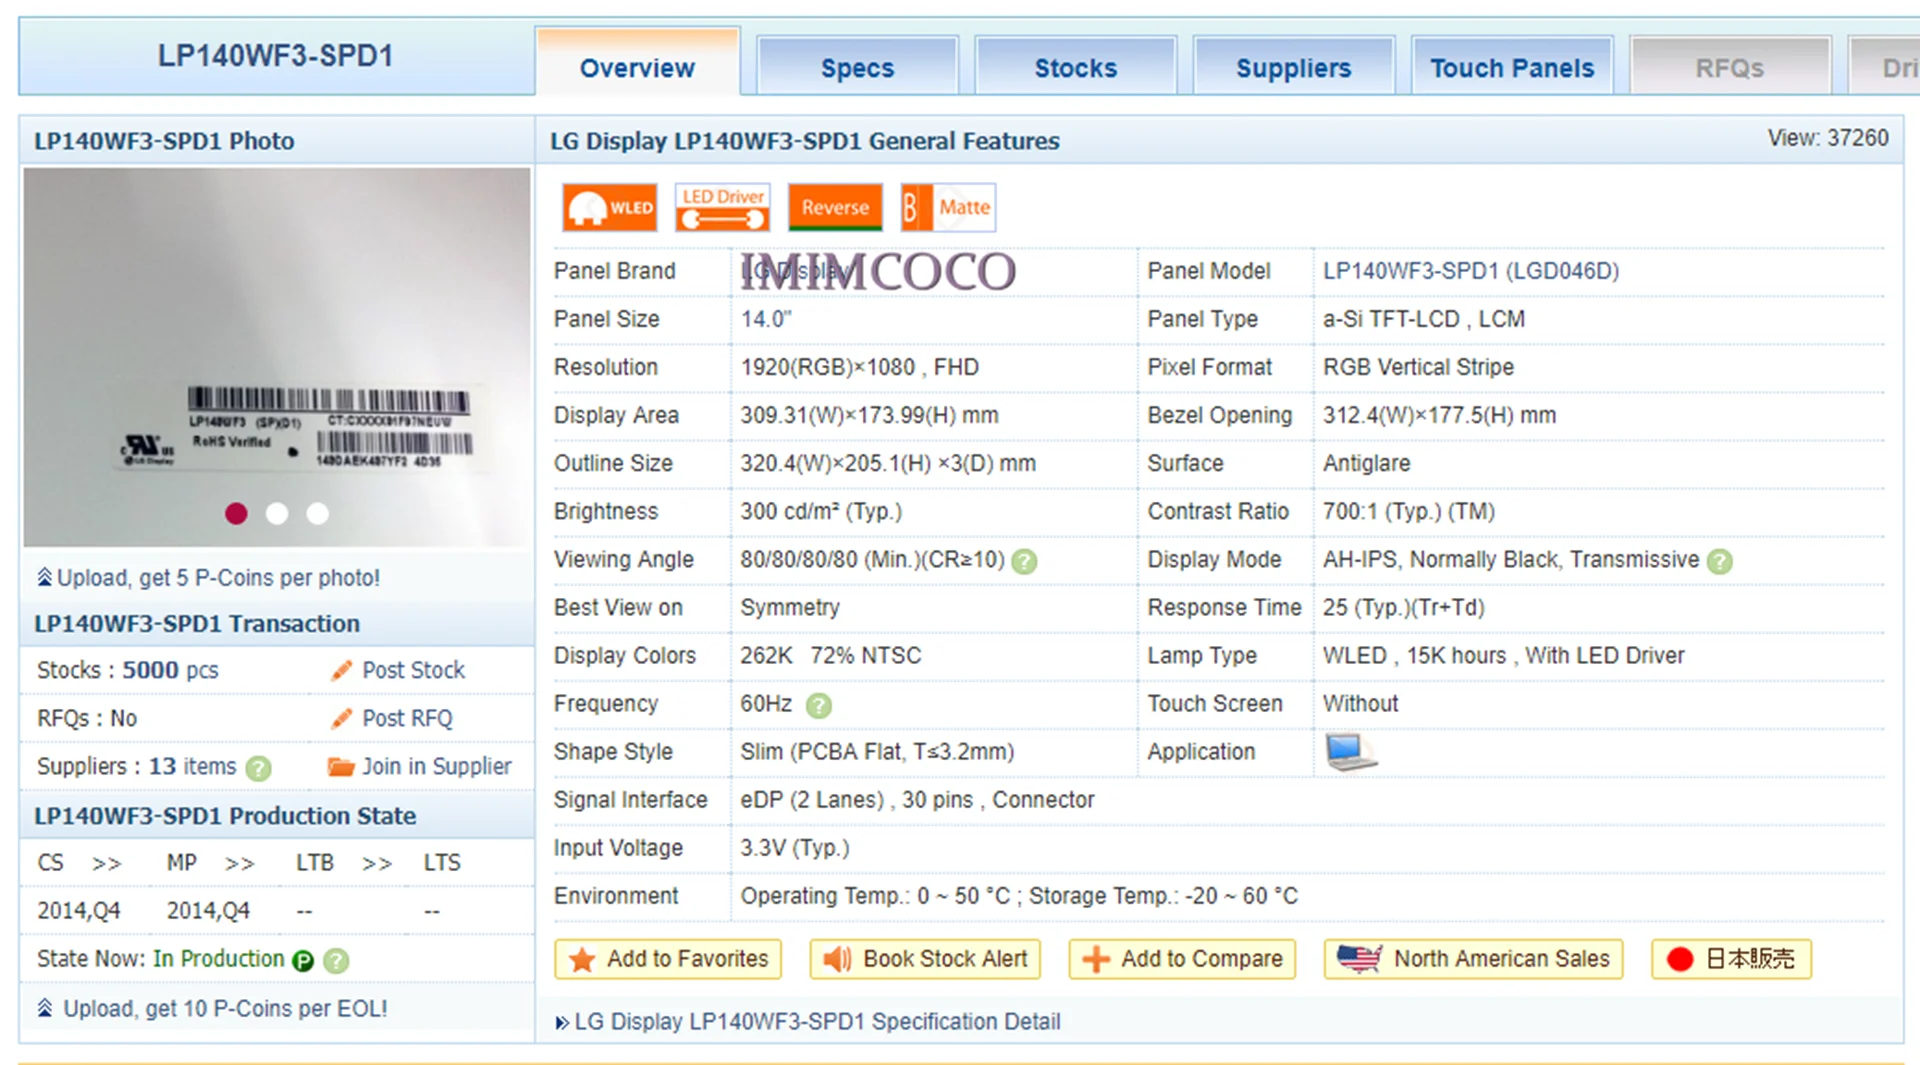The width and height of the screenshot is (1920, 1065).
Task: Click the arrow icon before Specification Detail
Action: (562, 1022)
